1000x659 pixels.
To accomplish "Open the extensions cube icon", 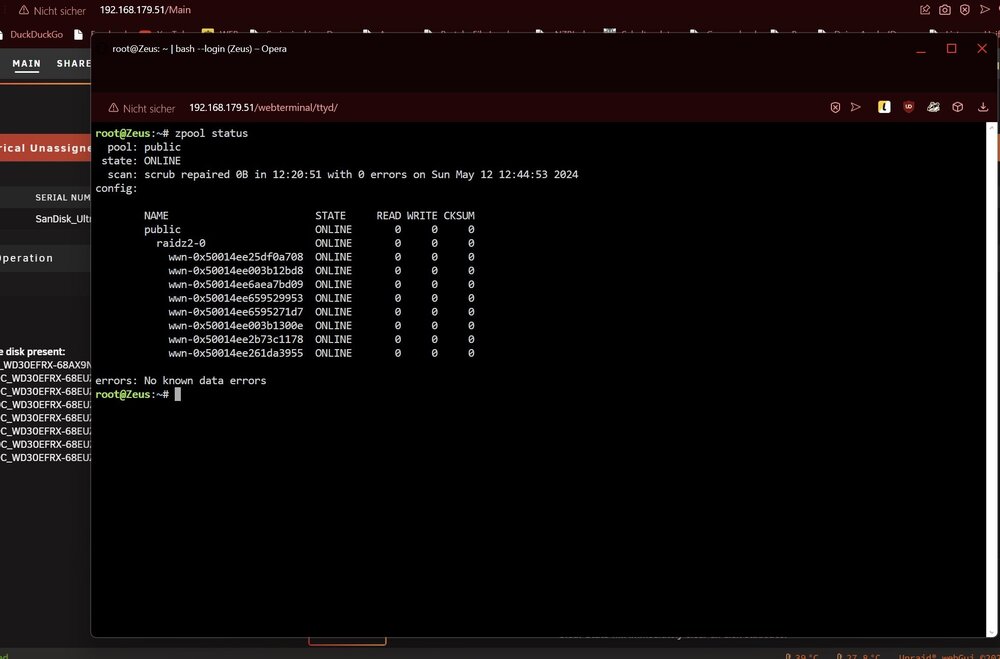I will tap(957, 107).
